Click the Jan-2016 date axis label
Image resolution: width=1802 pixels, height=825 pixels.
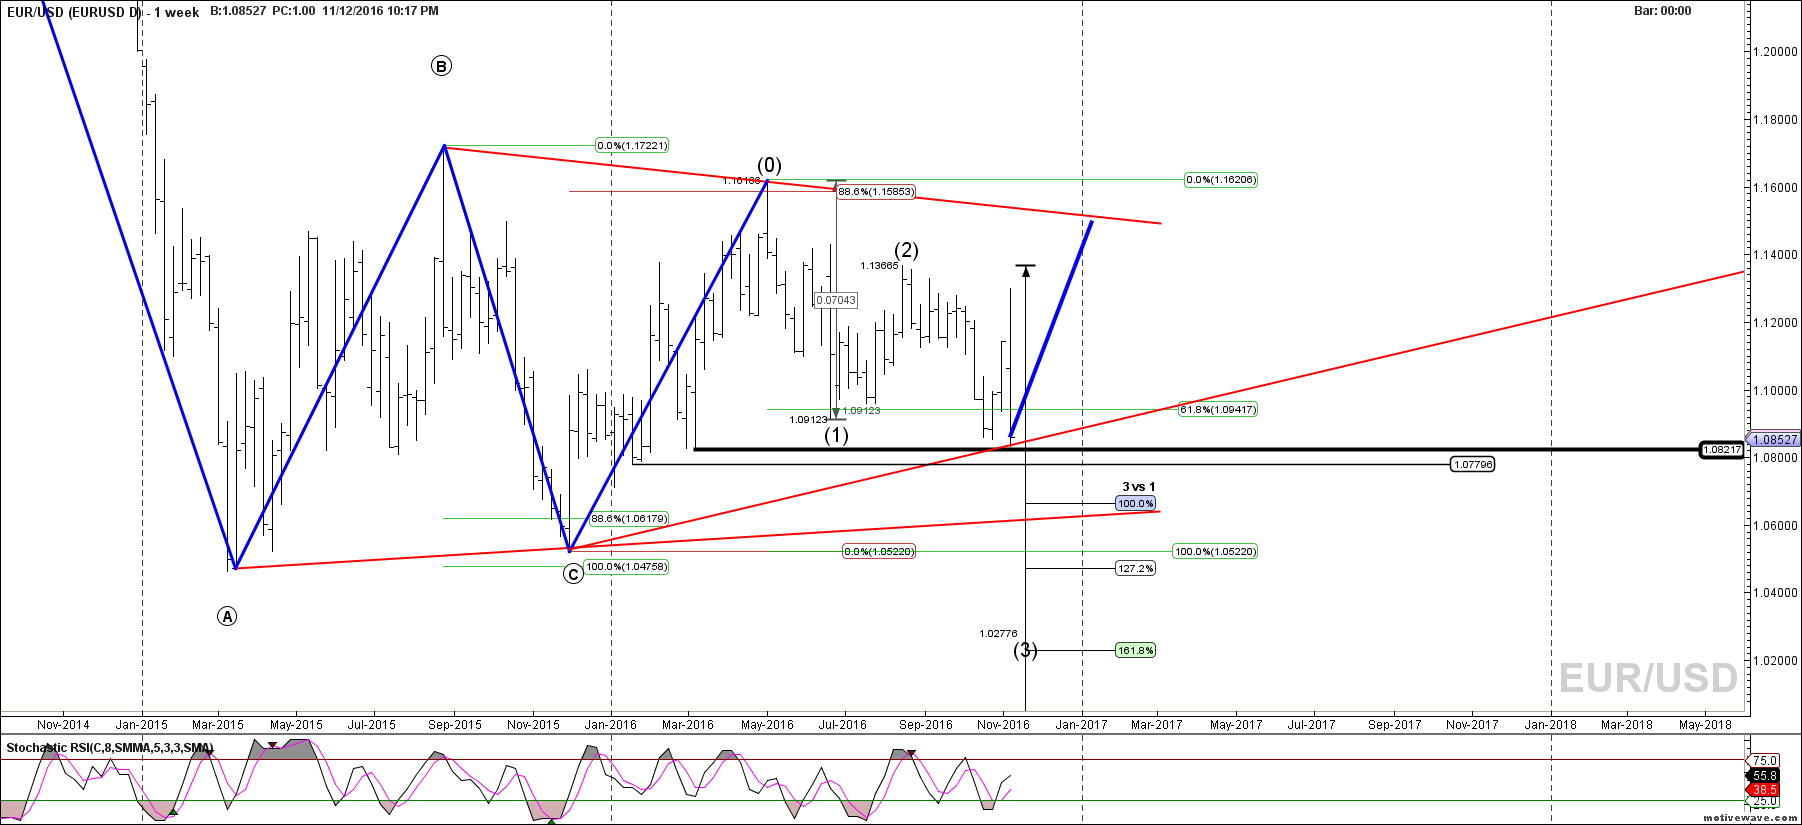pyautogui.click(x=611, y=725)
